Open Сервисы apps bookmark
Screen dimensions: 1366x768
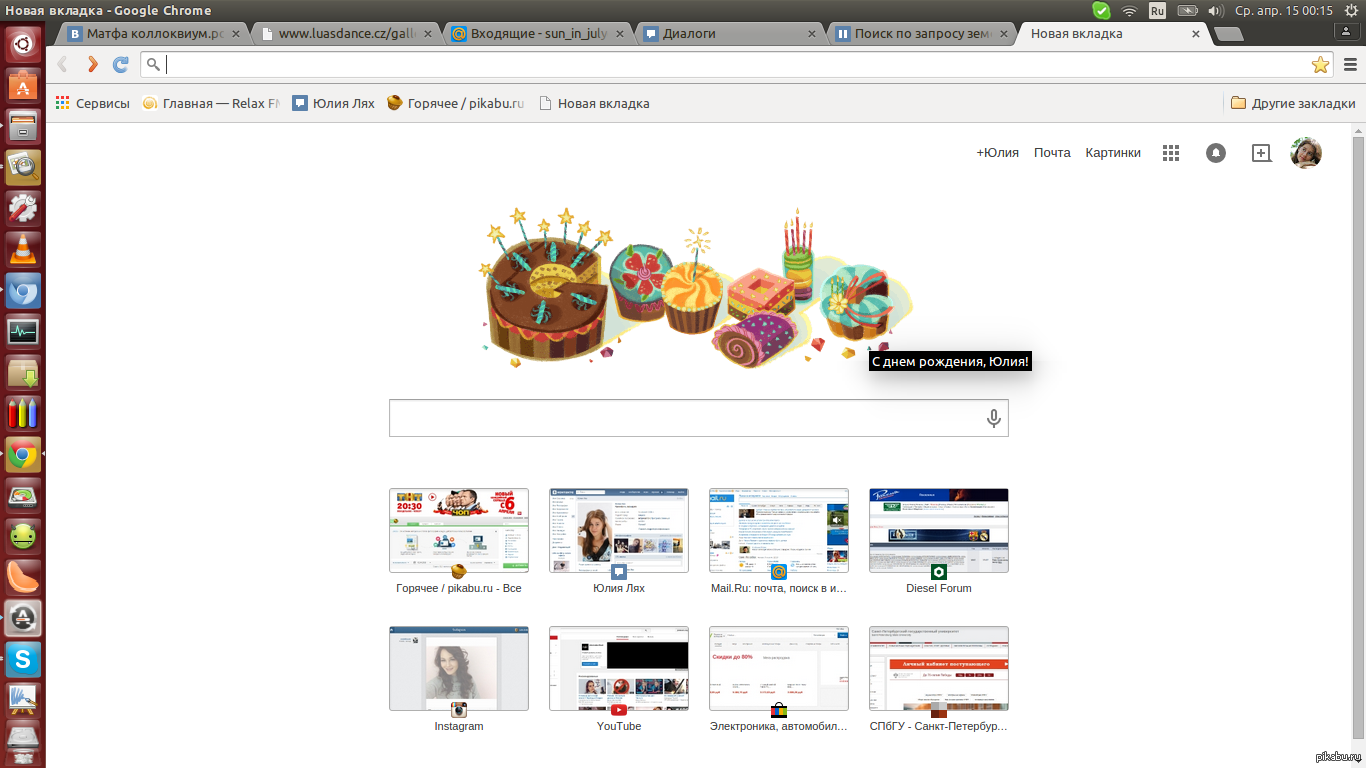(x=92, y=103)
